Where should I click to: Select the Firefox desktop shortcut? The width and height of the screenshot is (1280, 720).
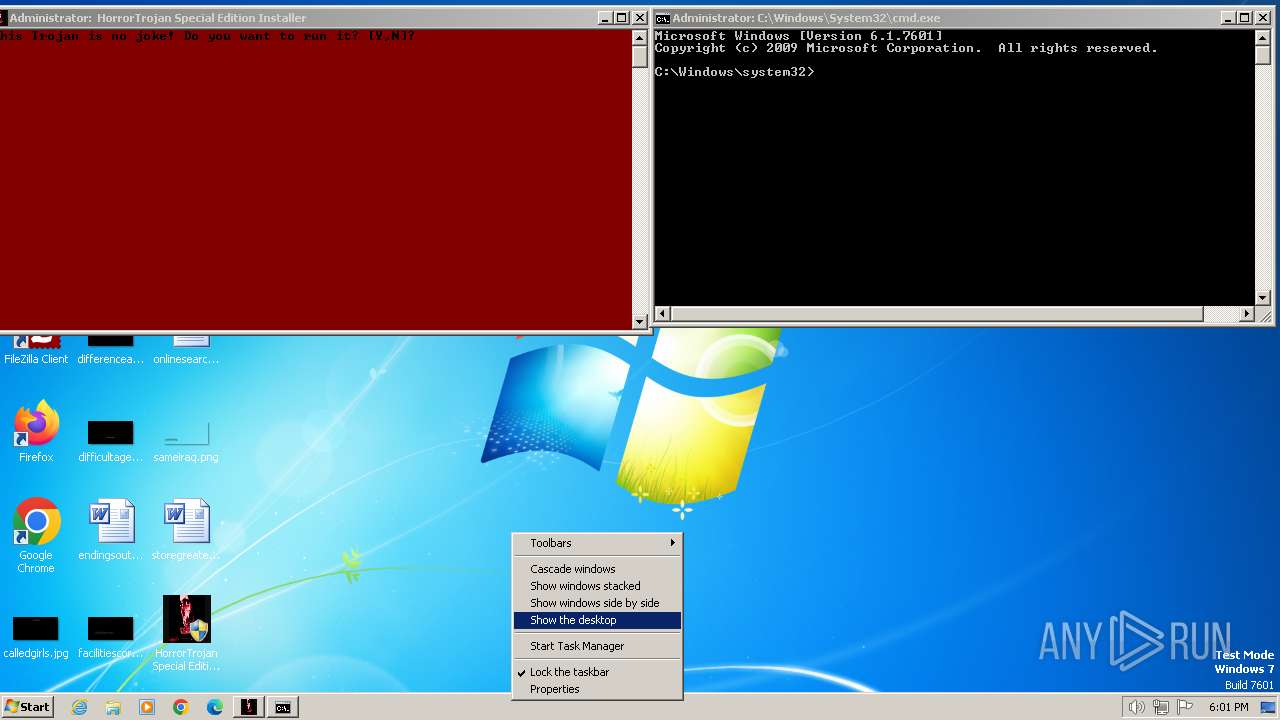click(36, 433)
